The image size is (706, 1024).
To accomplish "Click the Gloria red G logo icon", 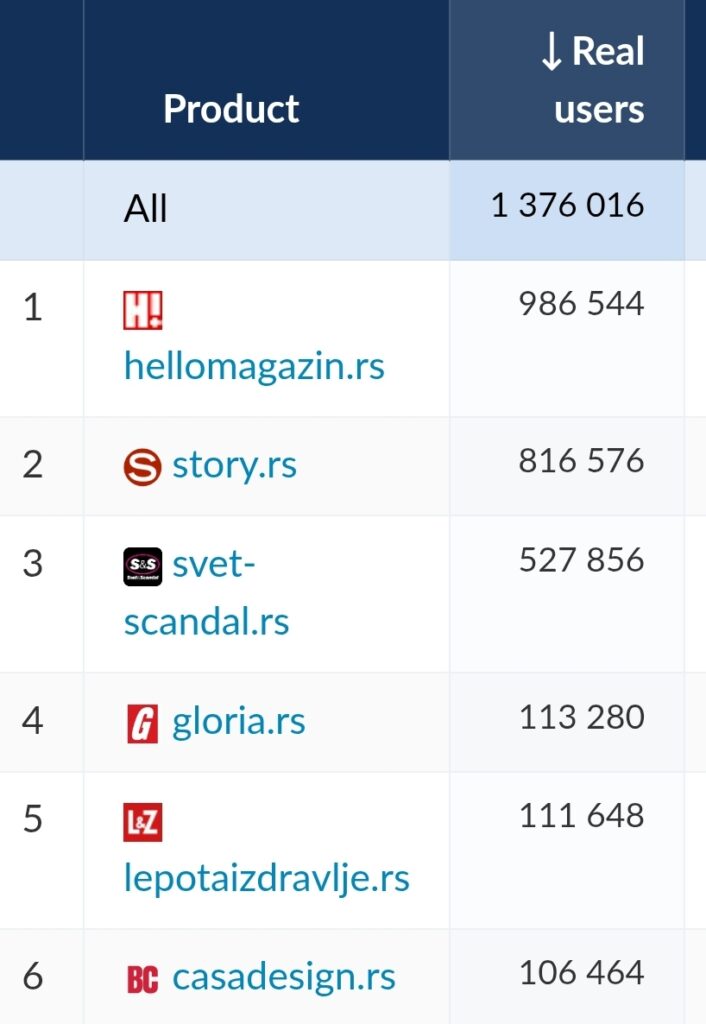I will pos(142,724).
